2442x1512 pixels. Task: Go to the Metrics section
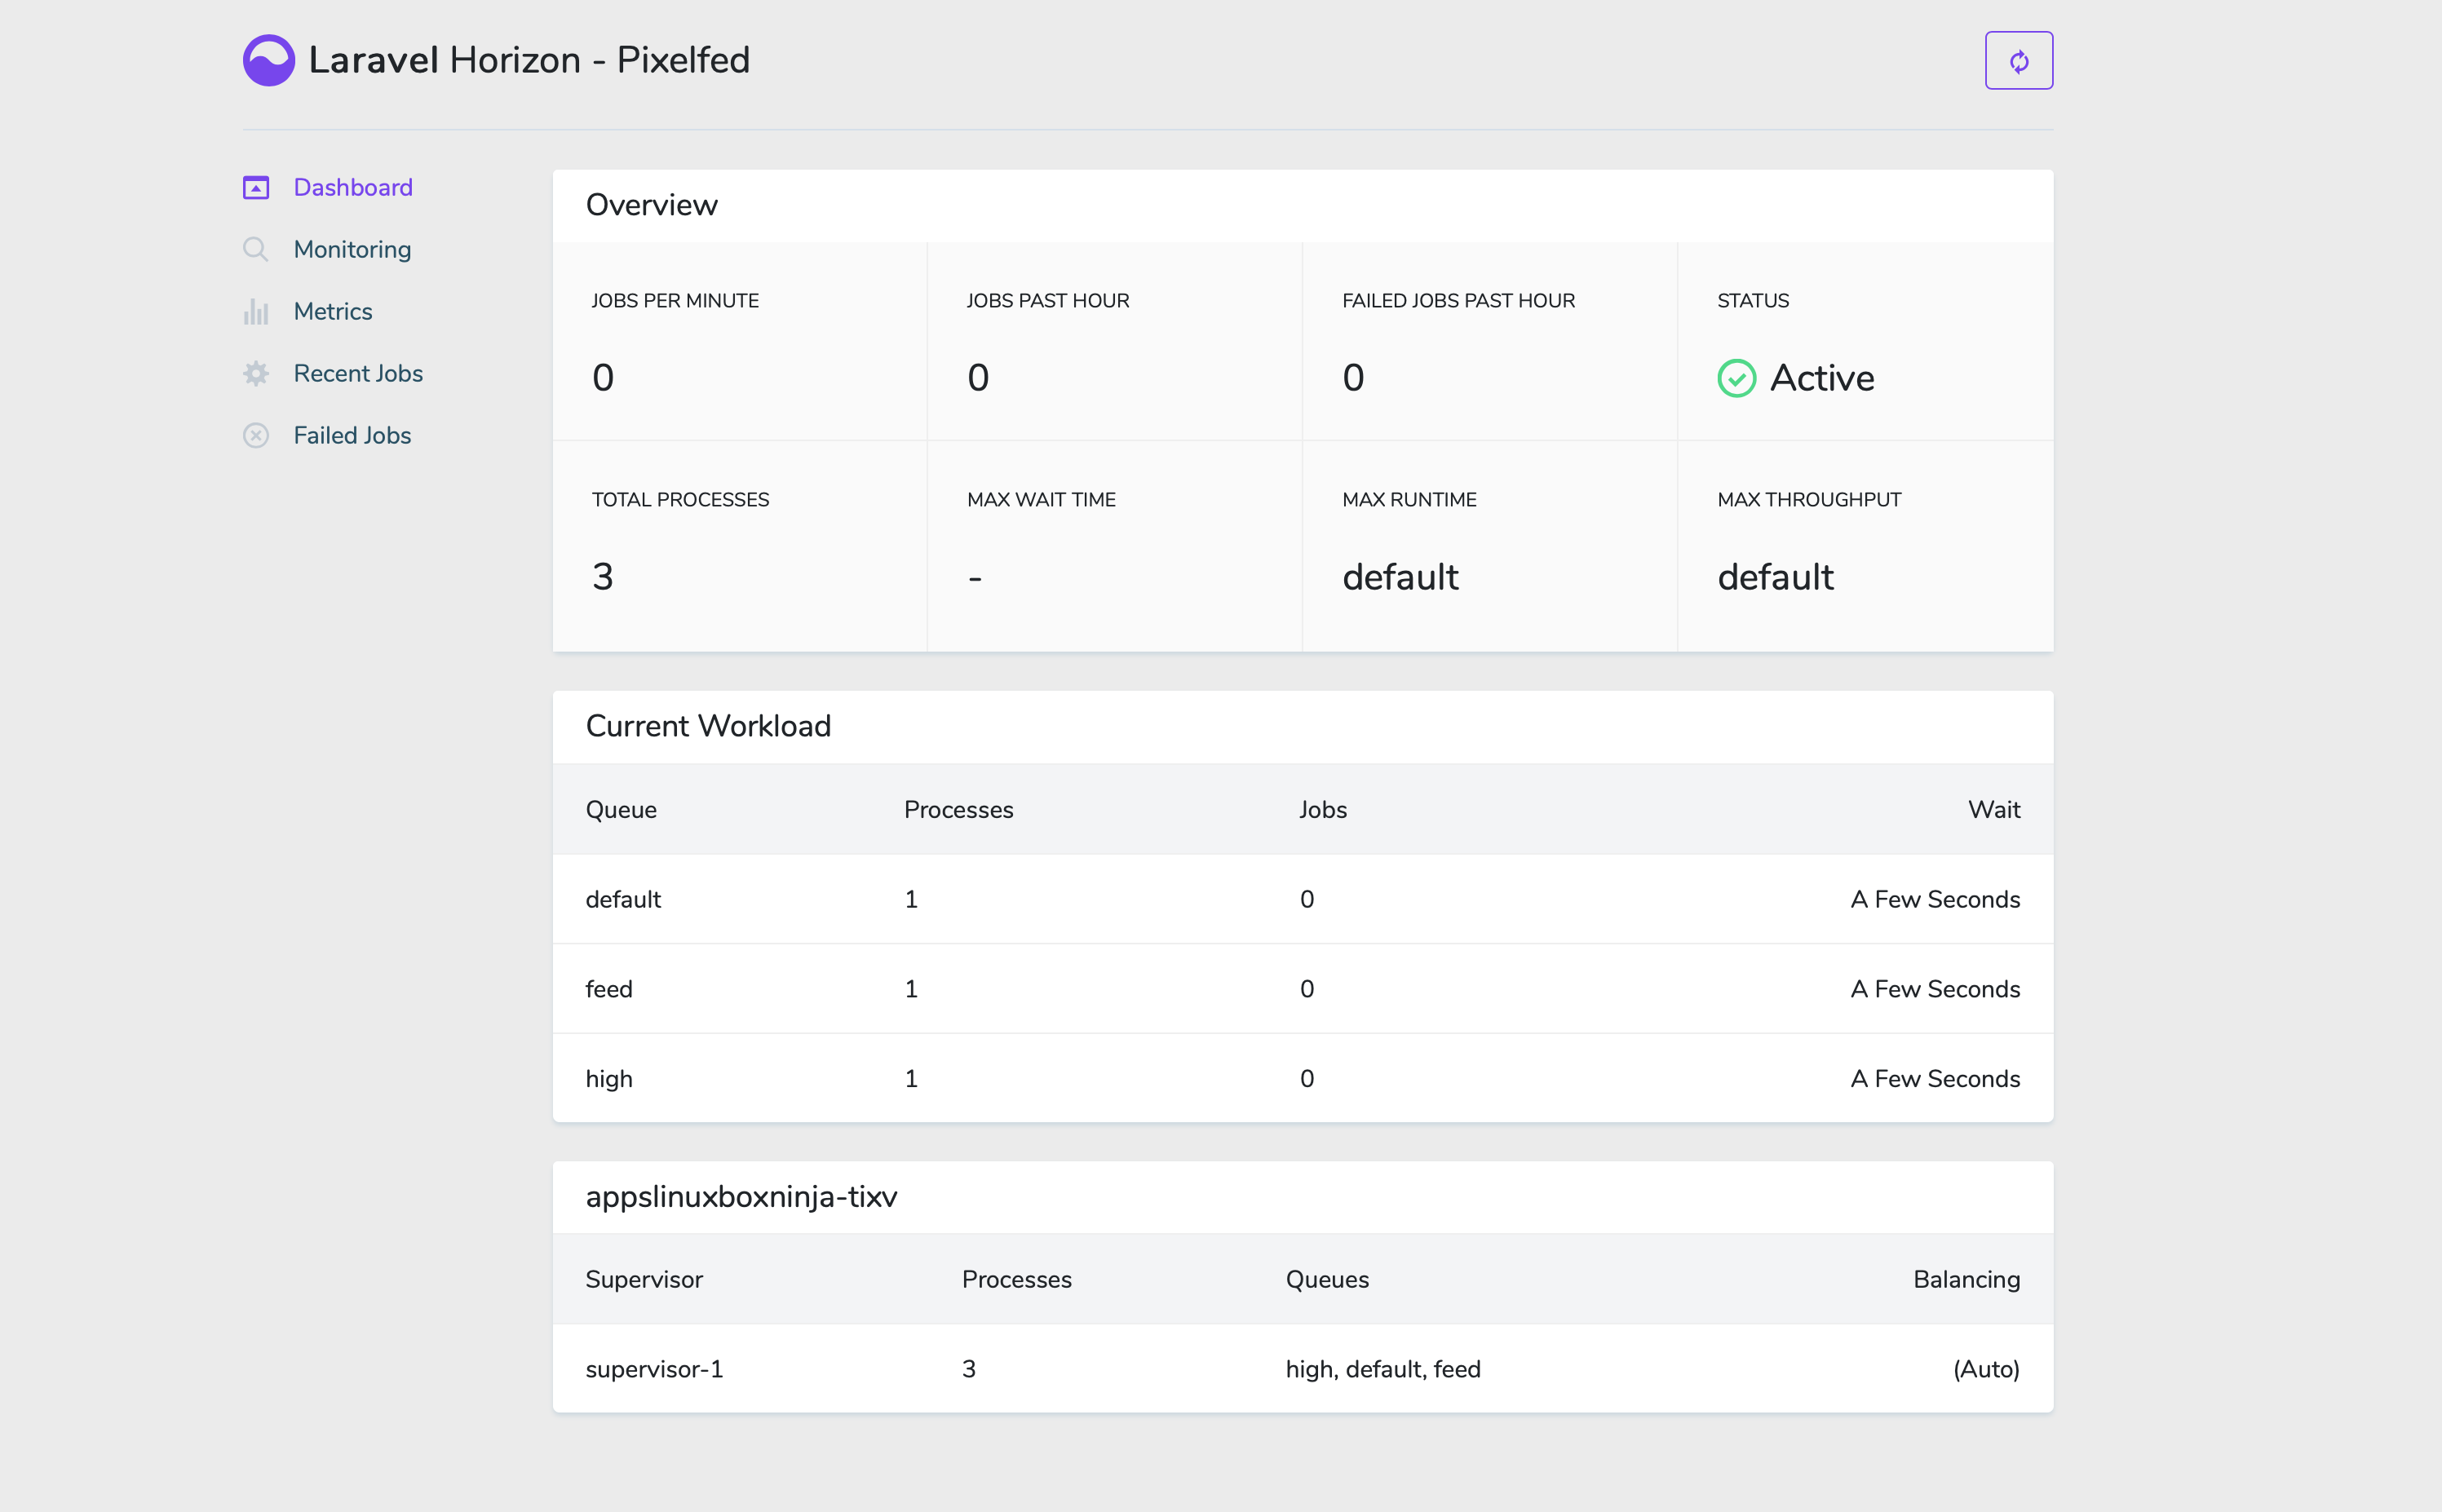pyautogui.click(x=333, y=312)
